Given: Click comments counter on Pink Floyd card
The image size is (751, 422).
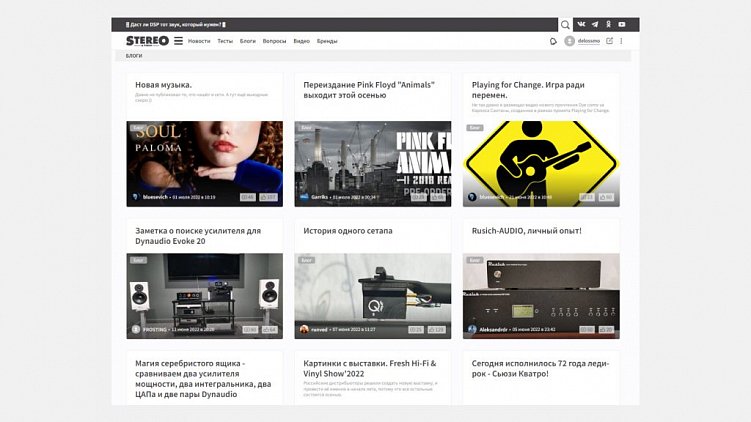Looking at the screenshot, I should [418, 197].
